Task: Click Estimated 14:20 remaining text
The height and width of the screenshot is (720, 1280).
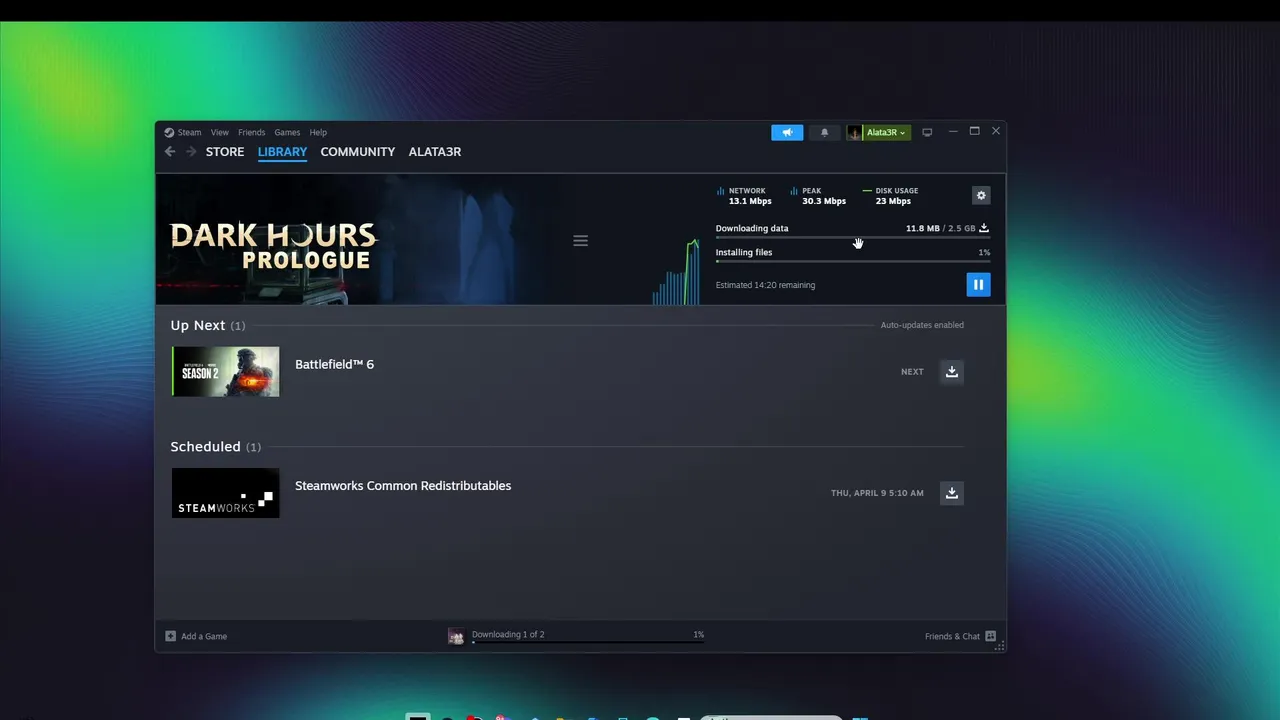Action: click(765, 285)
